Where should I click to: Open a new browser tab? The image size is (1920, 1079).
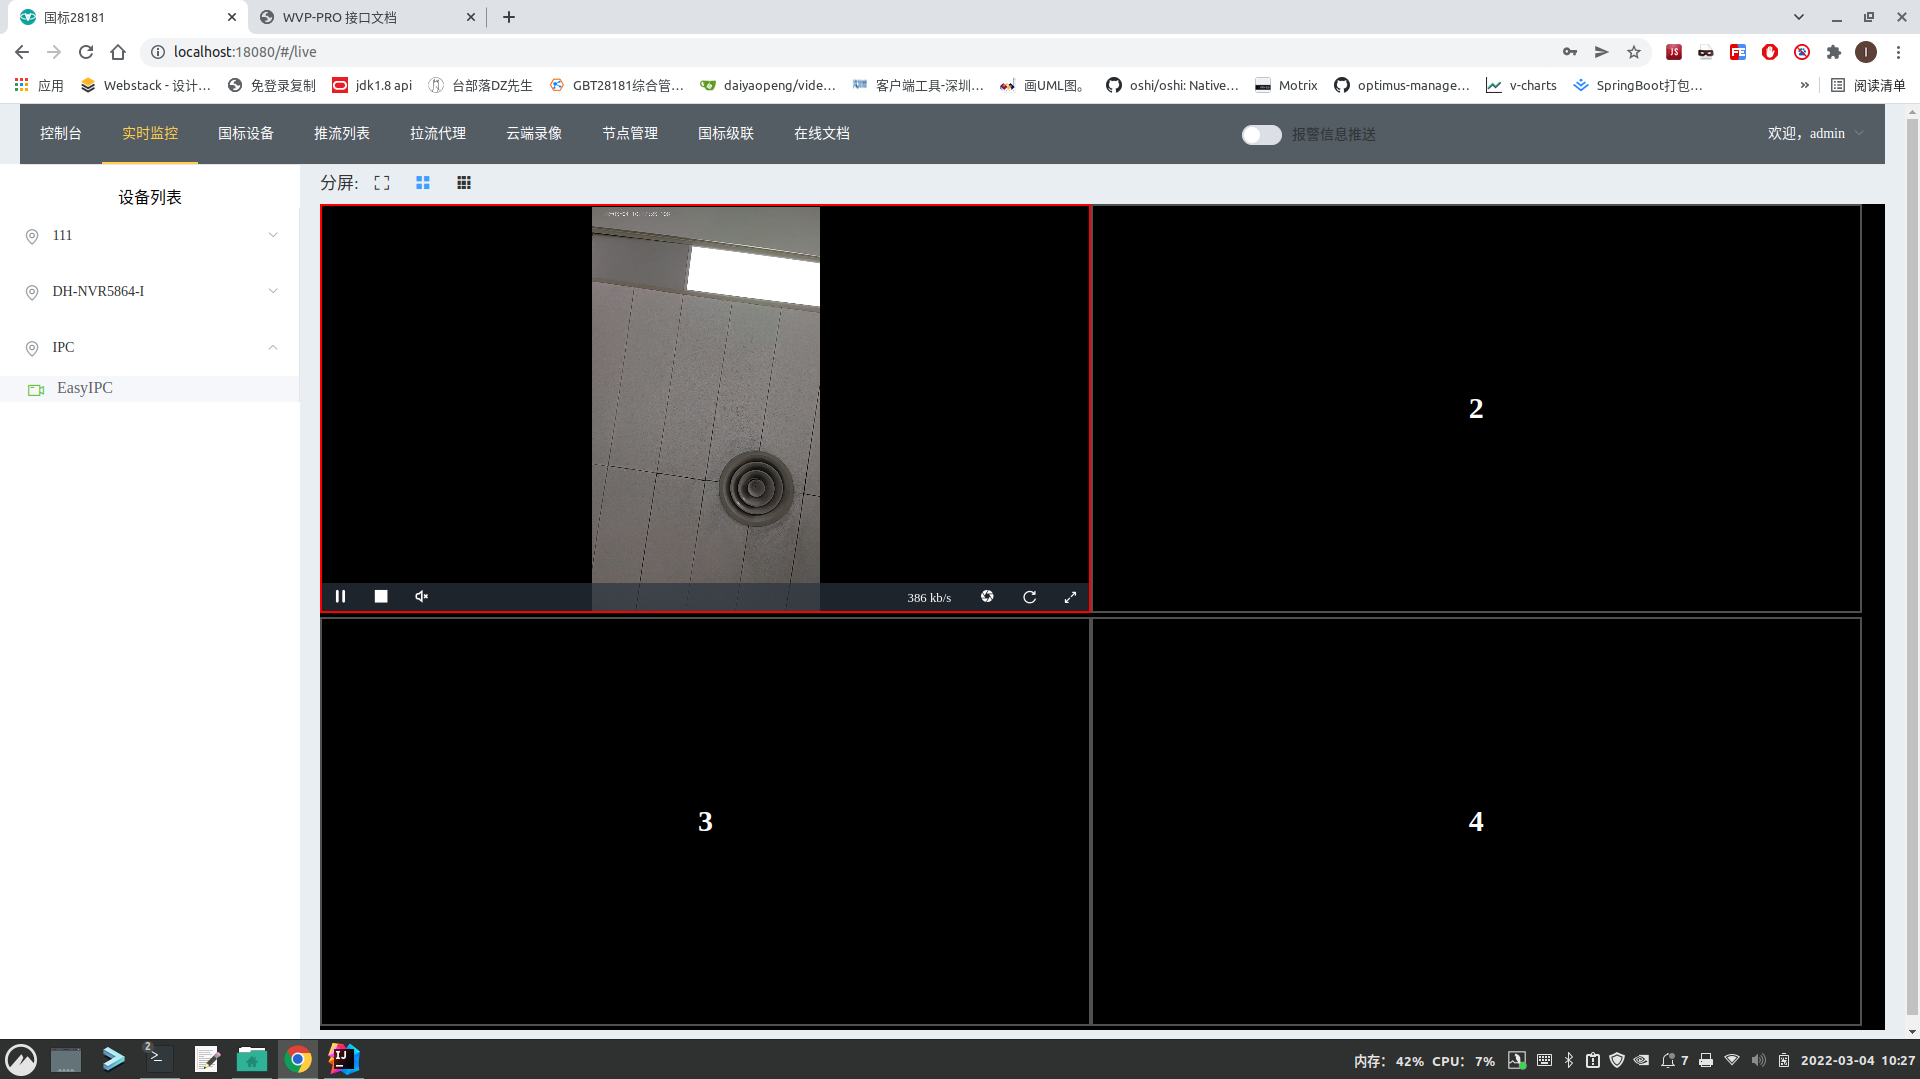(509, 17)
